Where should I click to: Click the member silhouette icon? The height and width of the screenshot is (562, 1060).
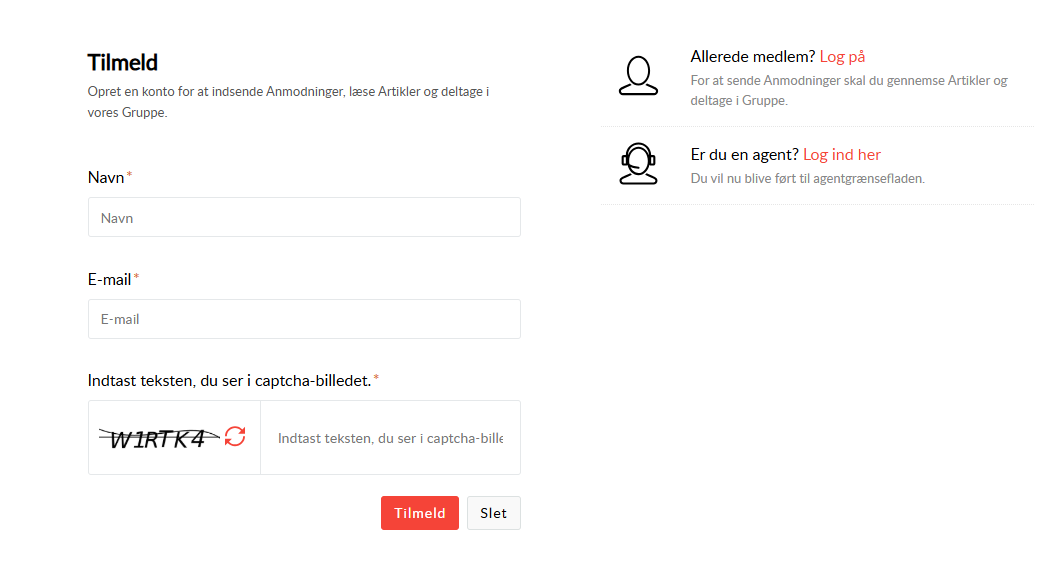[x=638, y=76]
